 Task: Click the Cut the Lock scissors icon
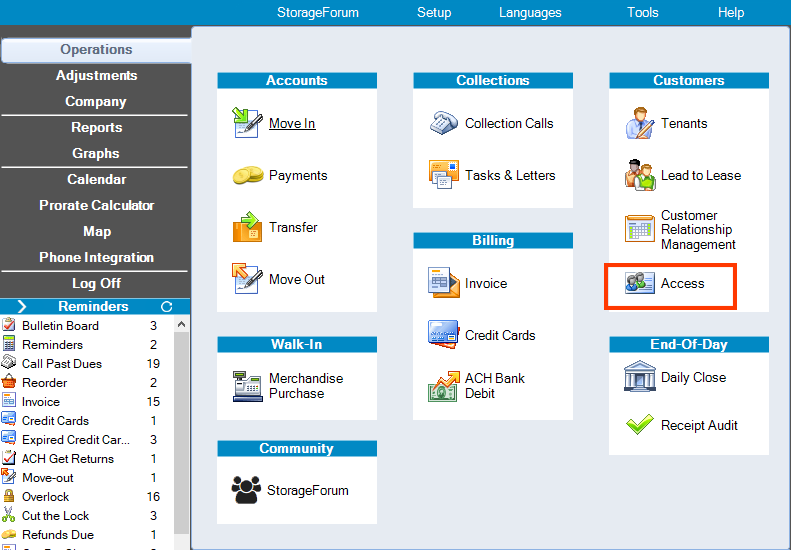(9, 515)
